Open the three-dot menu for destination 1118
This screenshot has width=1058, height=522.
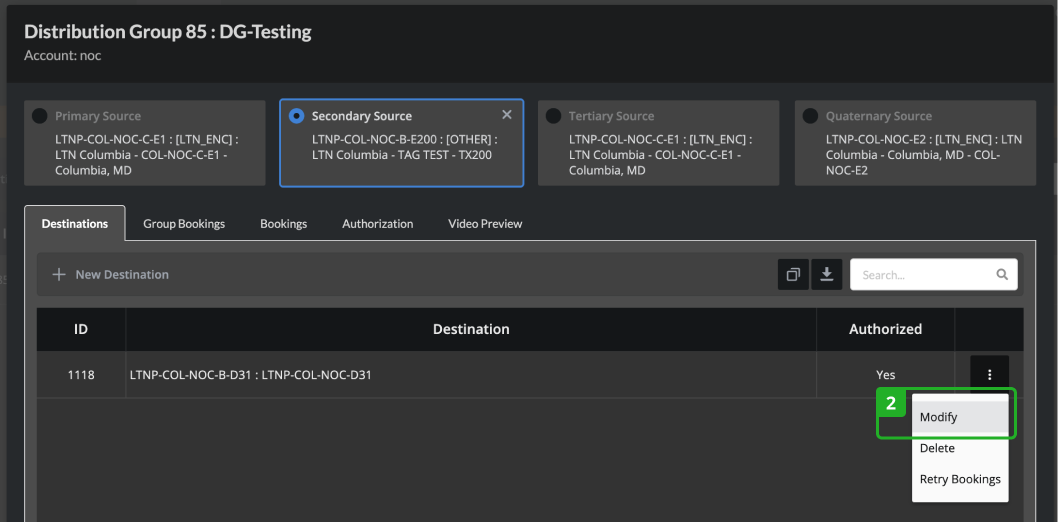(x=989, y=374)
